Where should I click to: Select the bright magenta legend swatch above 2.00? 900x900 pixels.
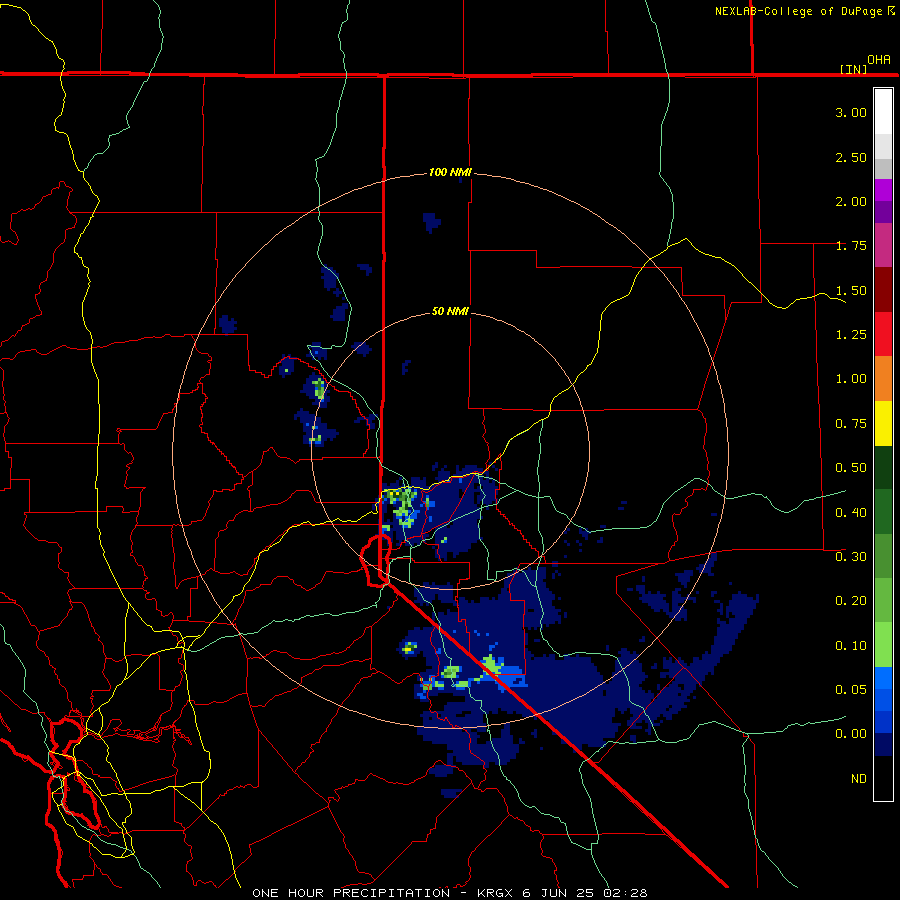point(883,190)
